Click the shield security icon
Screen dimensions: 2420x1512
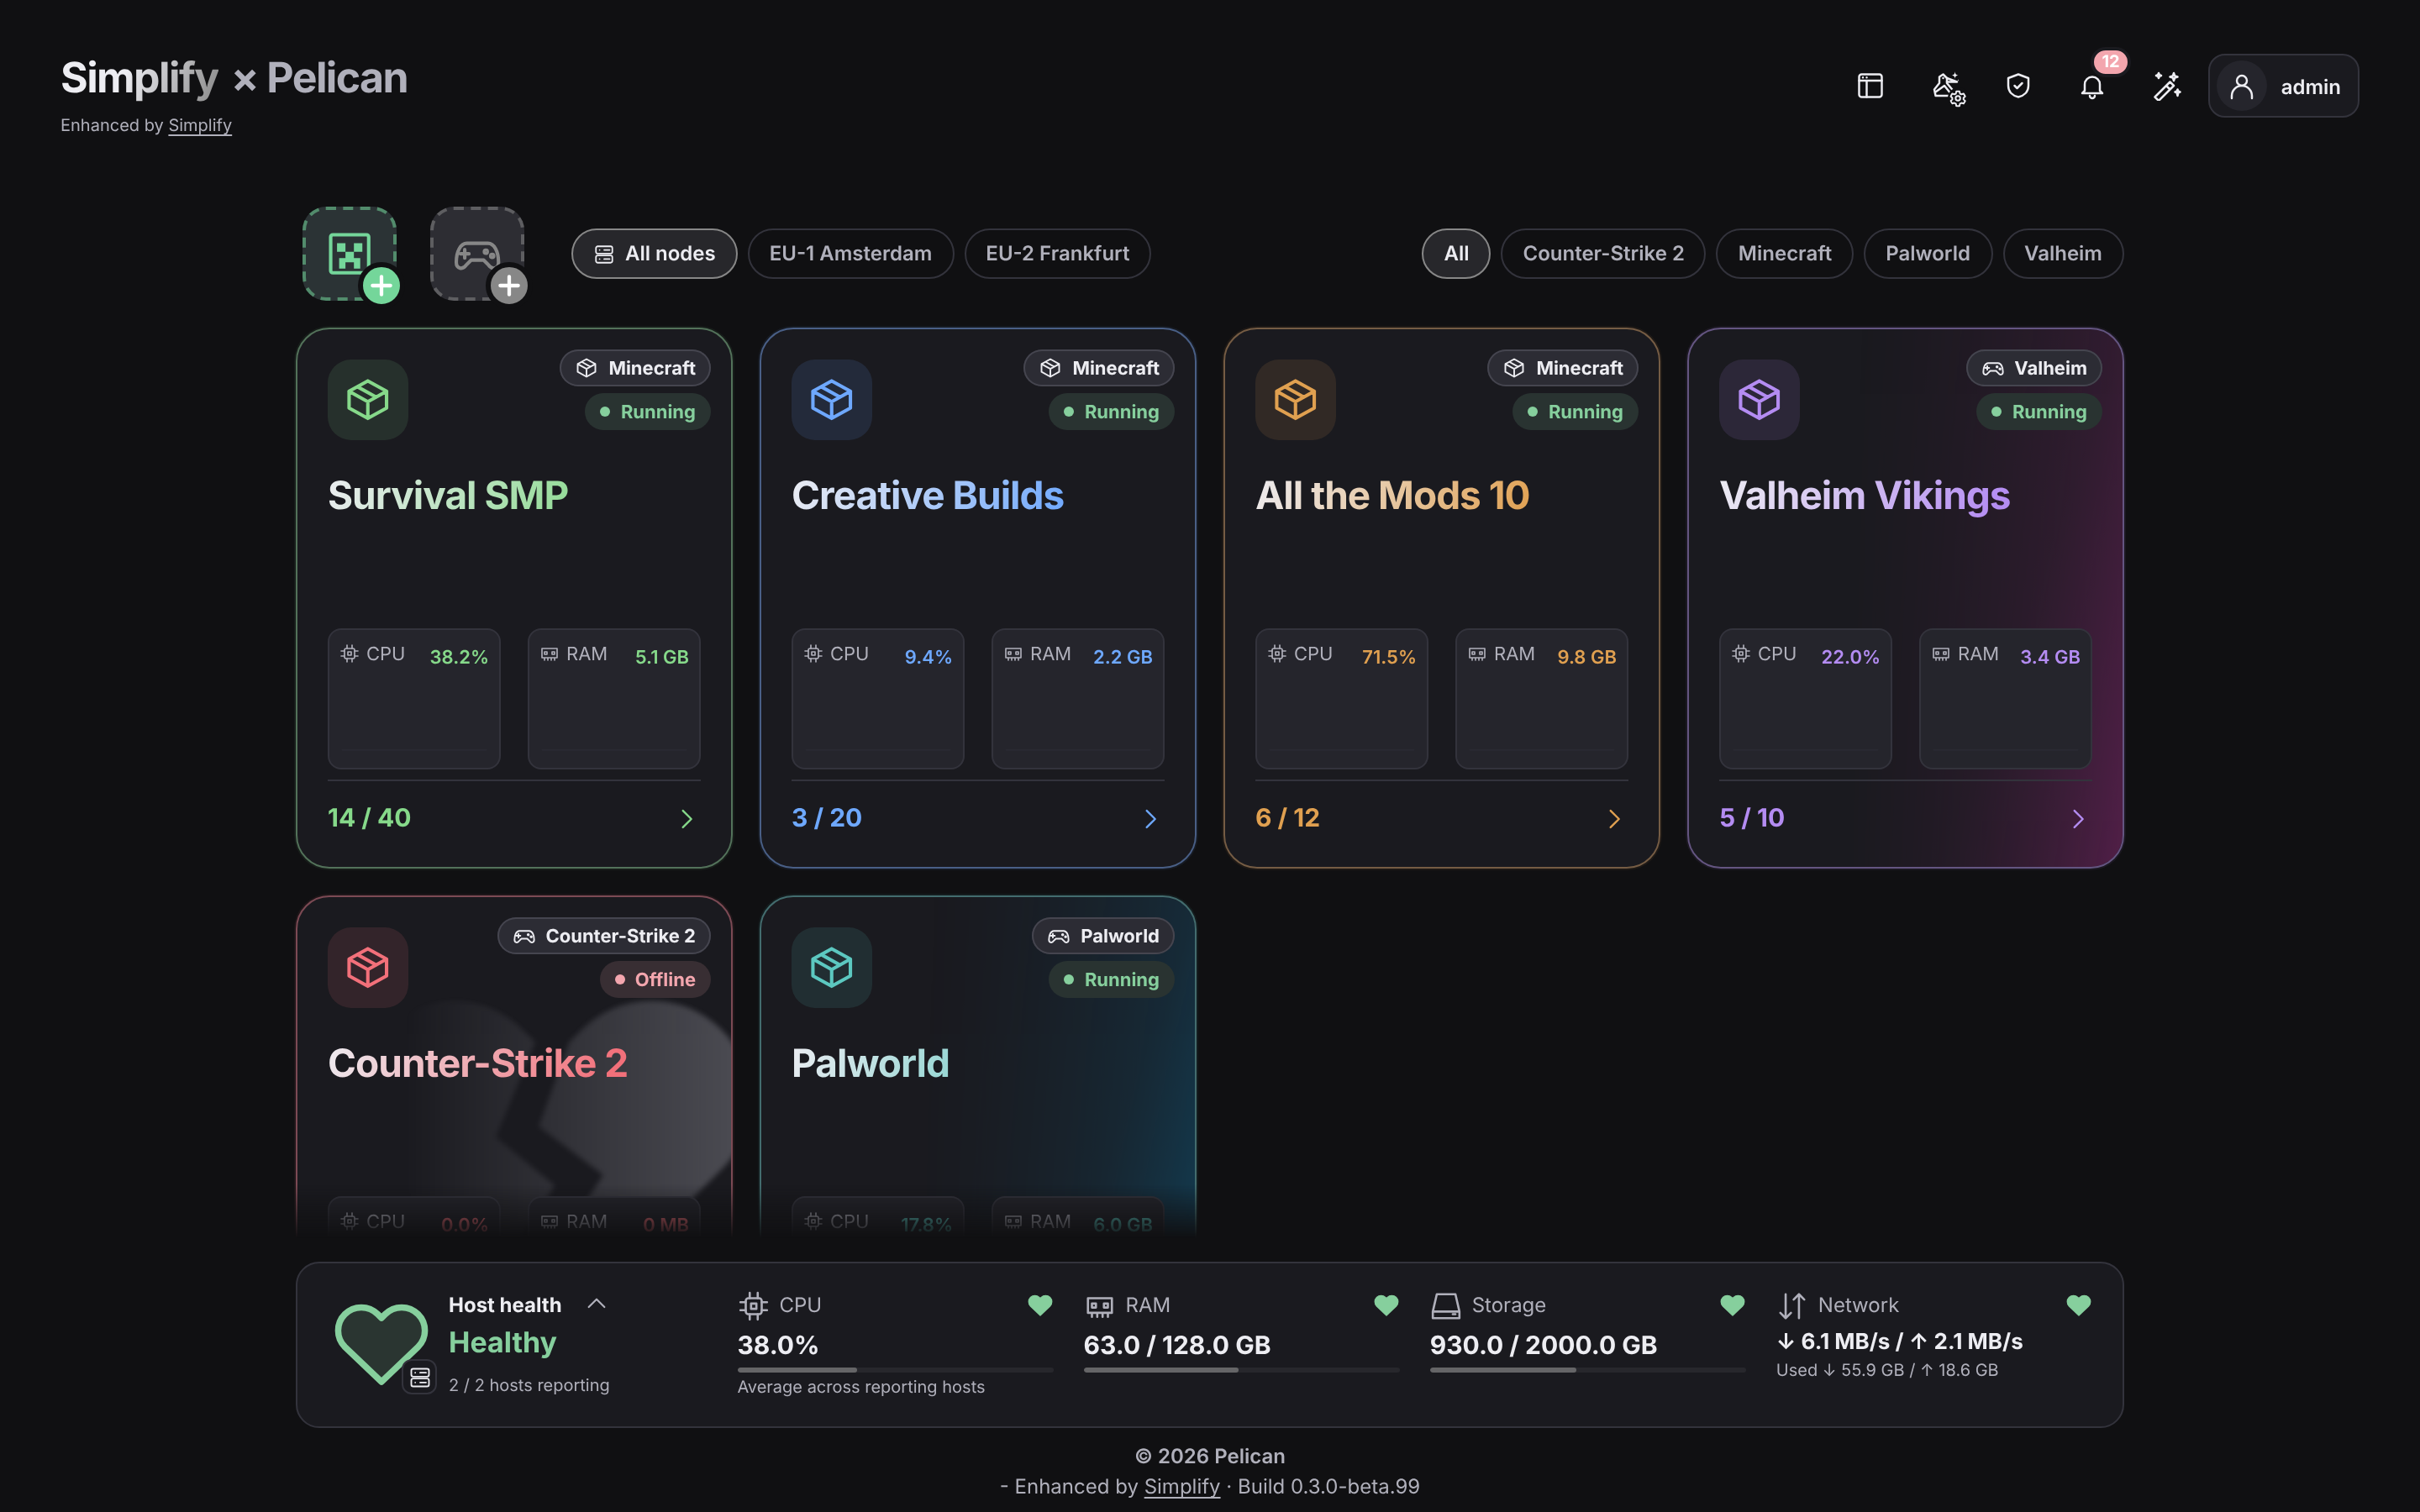2018,86
